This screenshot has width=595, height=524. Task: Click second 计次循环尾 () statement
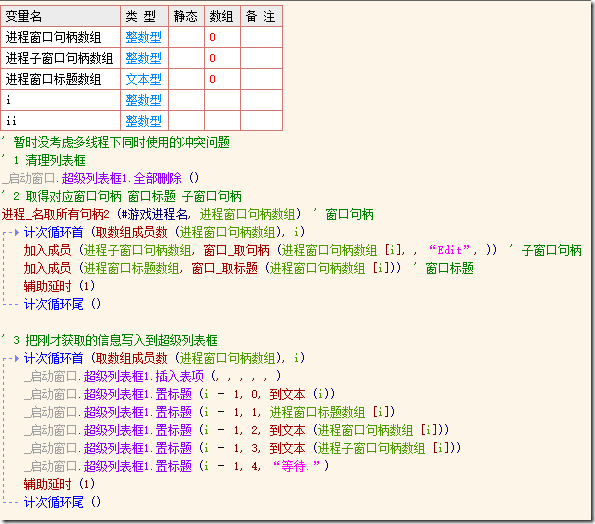click(62, 502)
